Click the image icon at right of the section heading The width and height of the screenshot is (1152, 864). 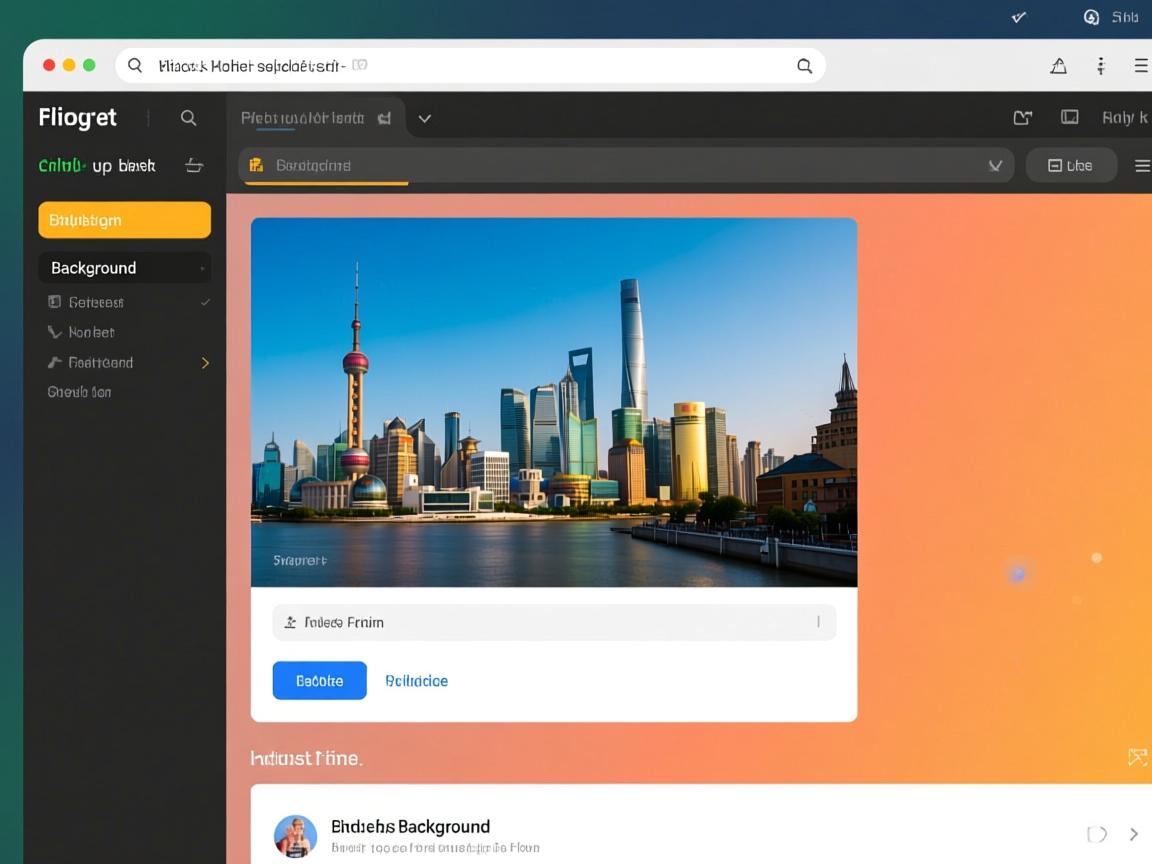(x=1137, y=757)
